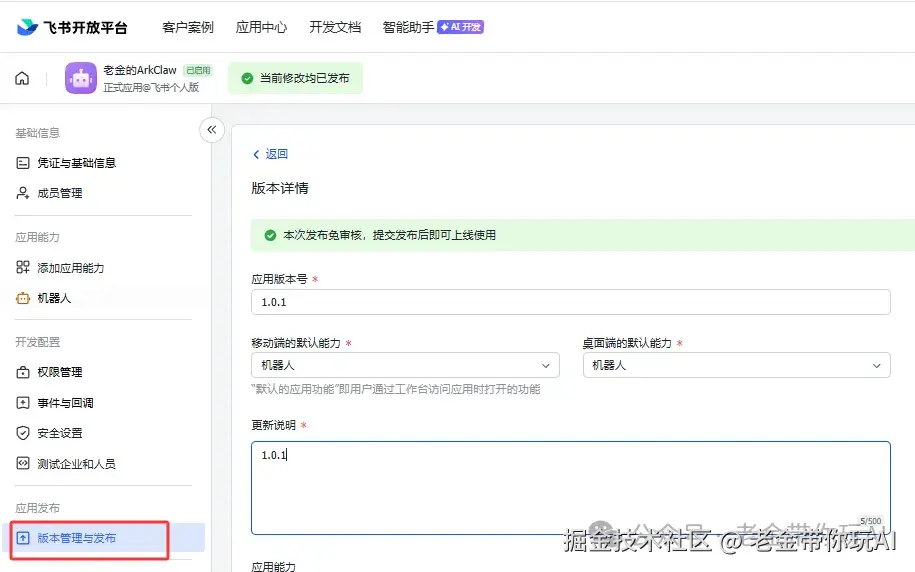Open 安全设置 page

(60, 433)
